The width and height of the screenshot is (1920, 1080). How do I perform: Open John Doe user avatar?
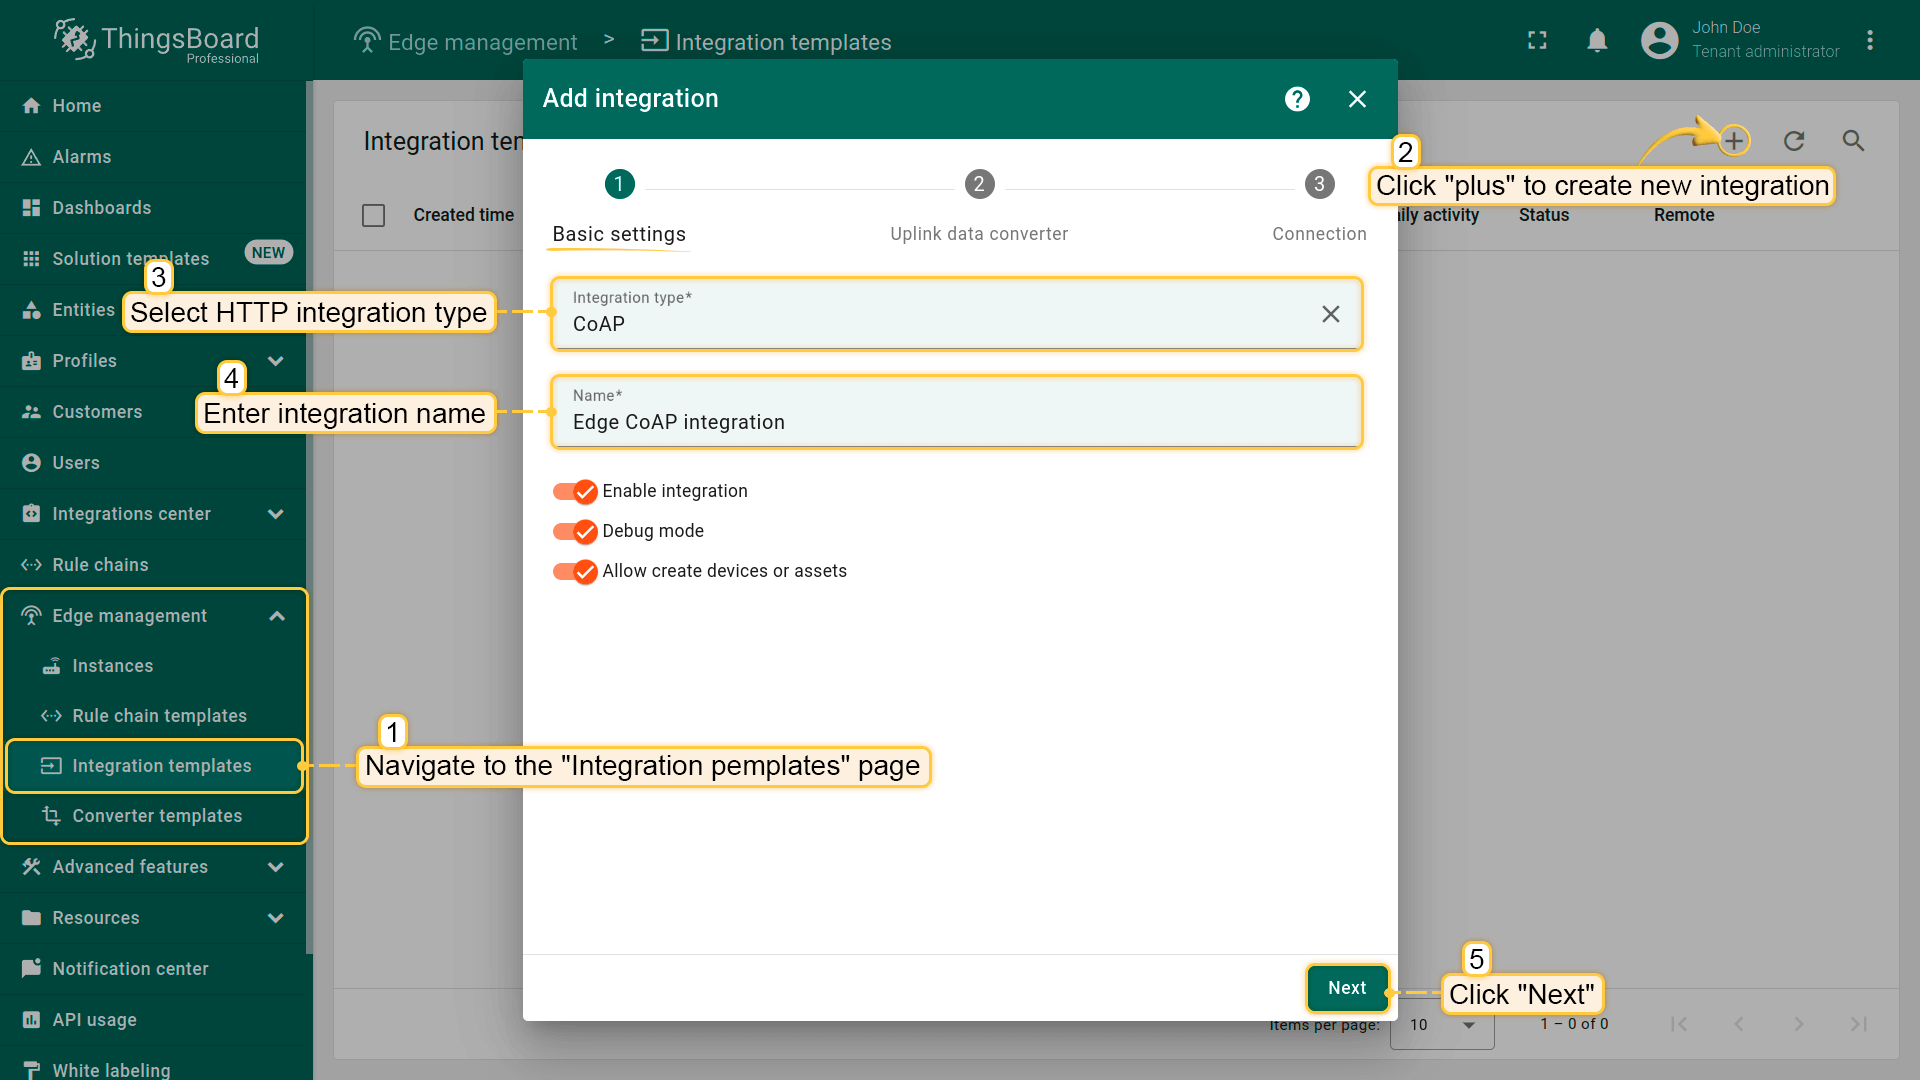[x=1659, y=40]
